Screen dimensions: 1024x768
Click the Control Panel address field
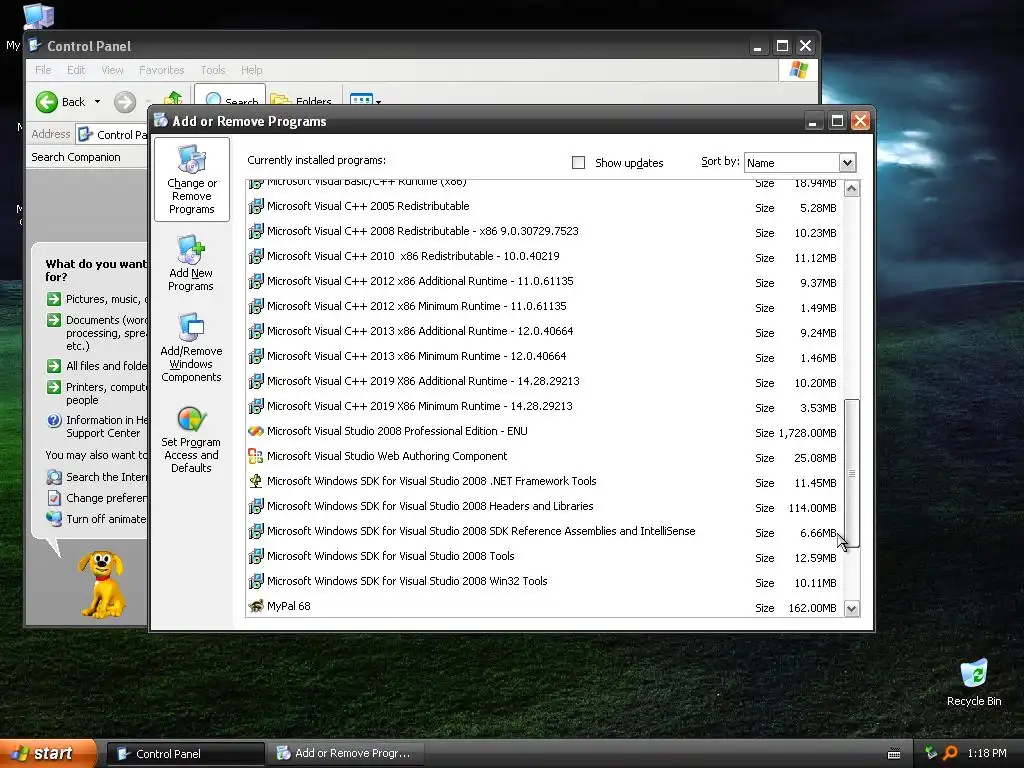112,135
